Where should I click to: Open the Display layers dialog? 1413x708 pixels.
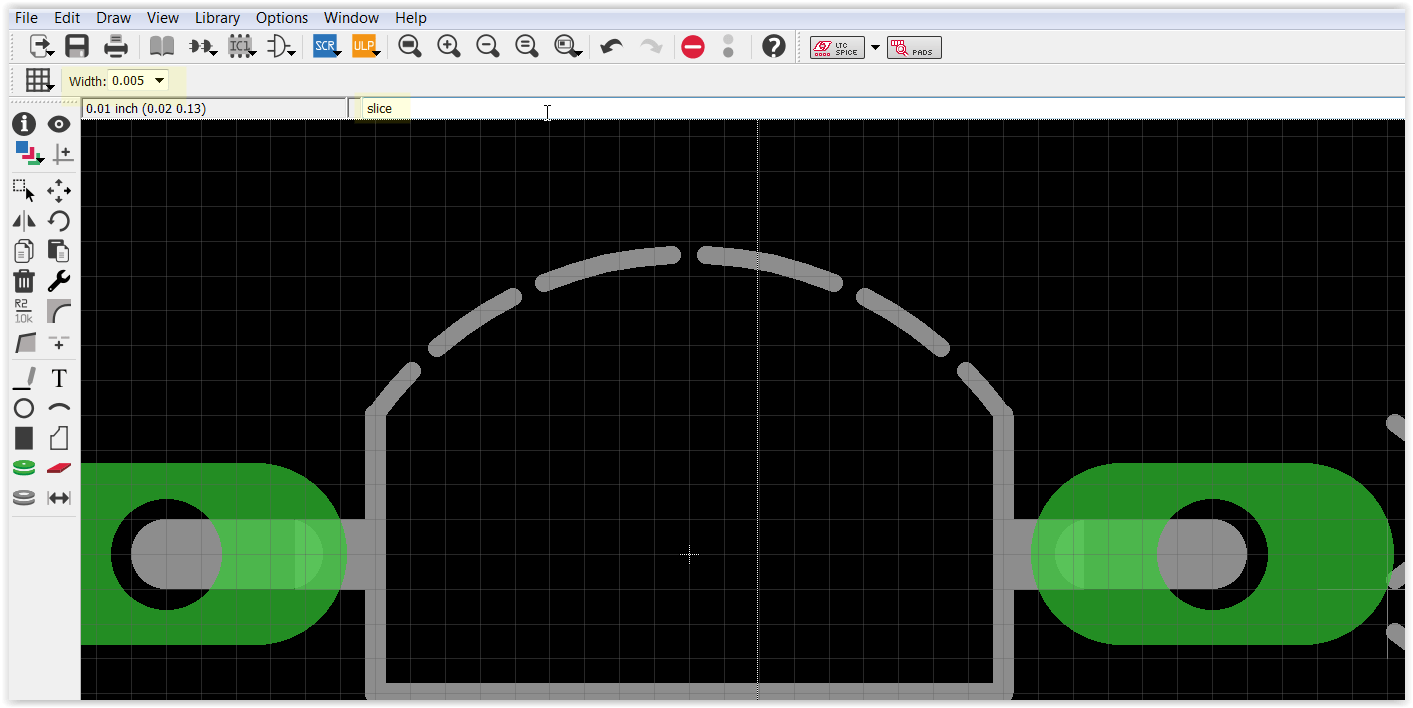pyautogui.click(x=23, y=153)
